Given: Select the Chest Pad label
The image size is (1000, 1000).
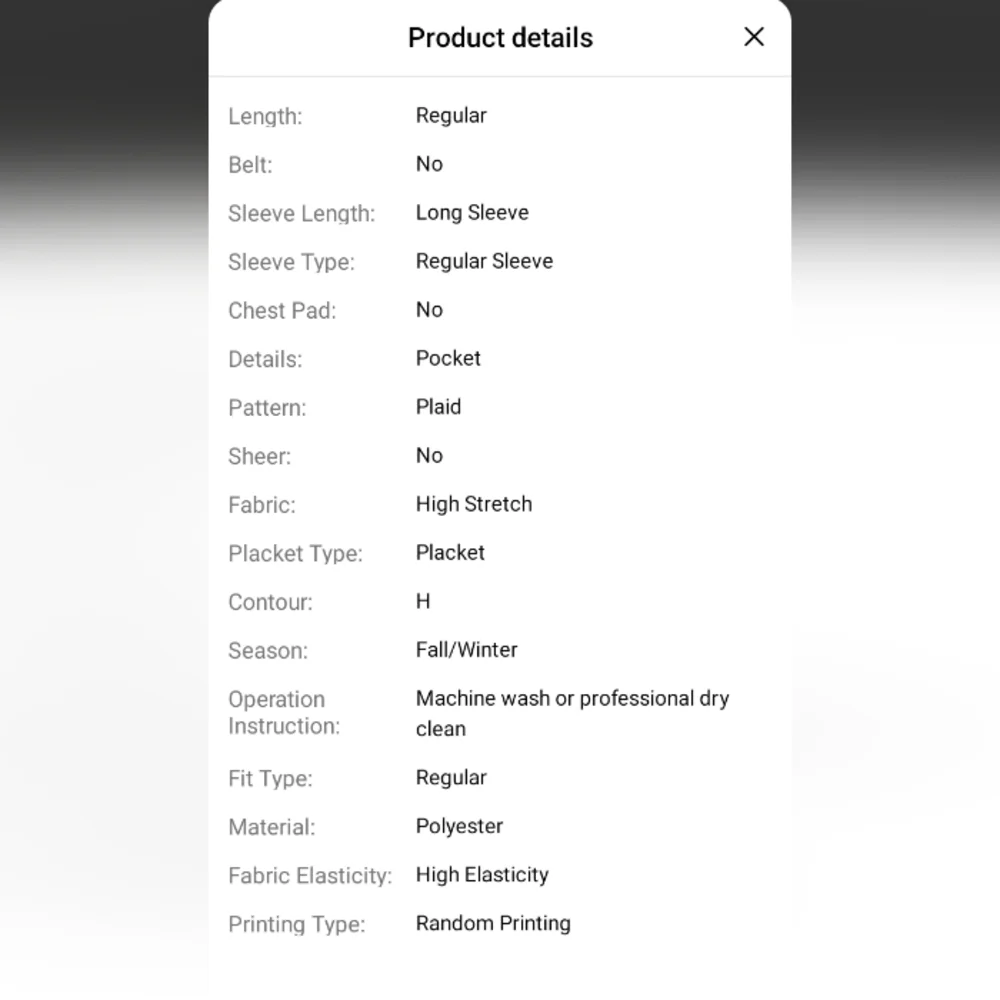Looking at the screenshot, I should tap(282, 310).
